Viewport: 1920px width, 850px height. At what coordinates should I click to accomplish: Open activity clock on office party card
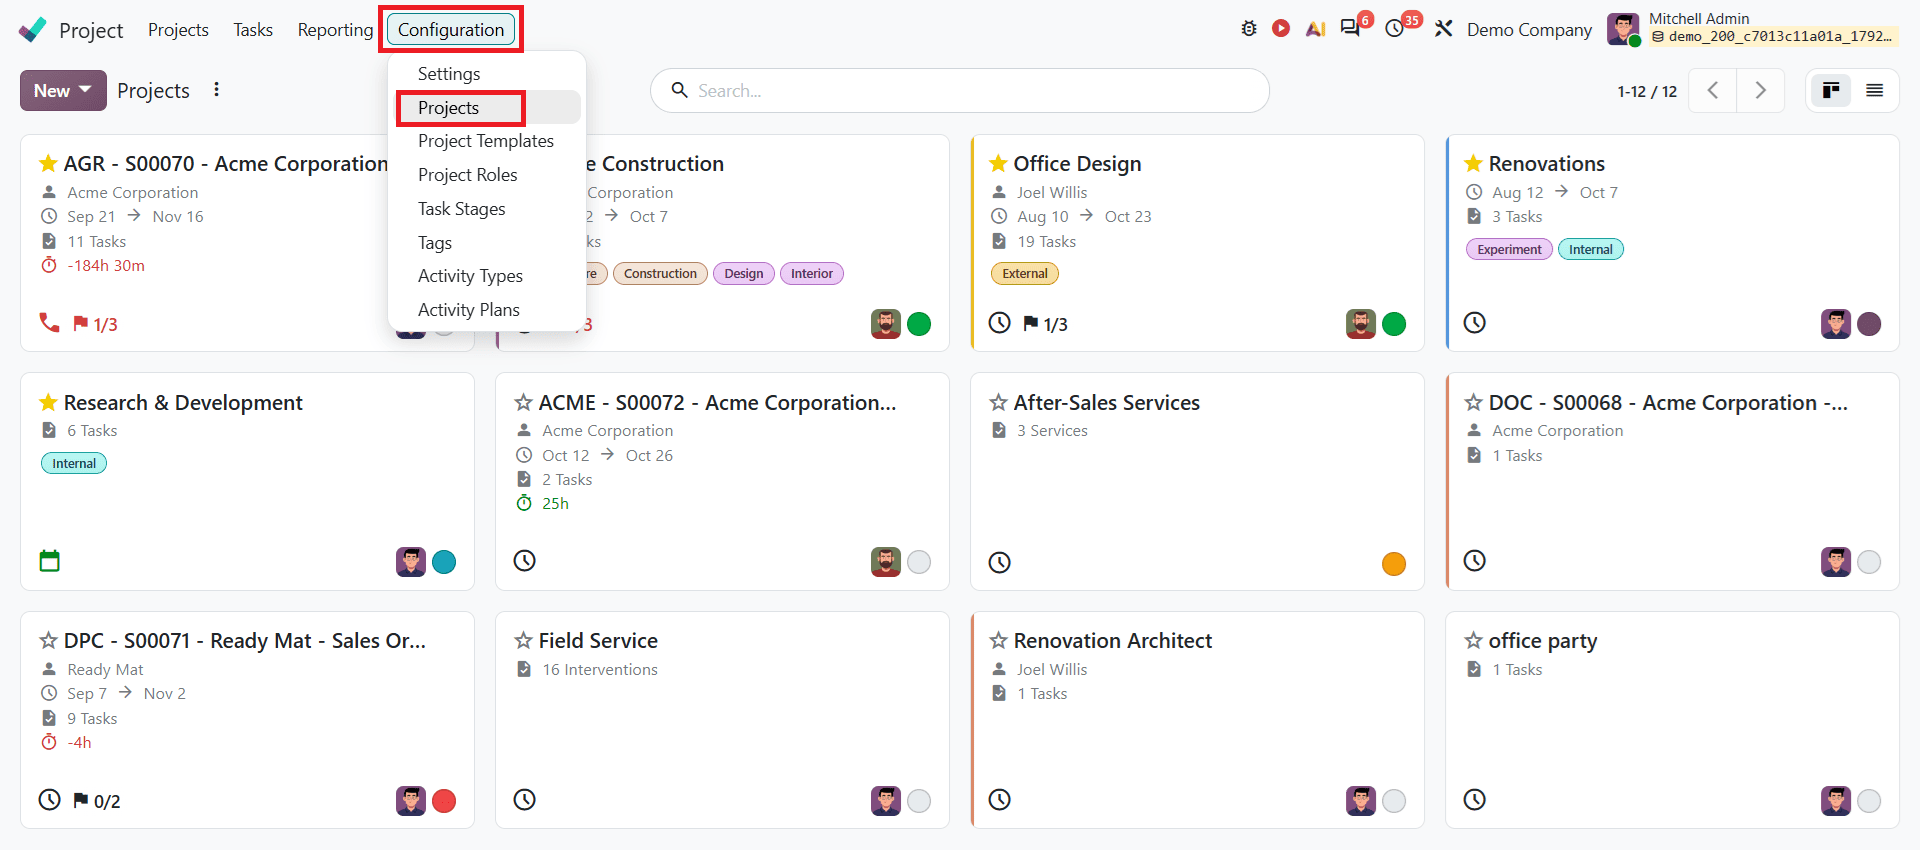1475,799
